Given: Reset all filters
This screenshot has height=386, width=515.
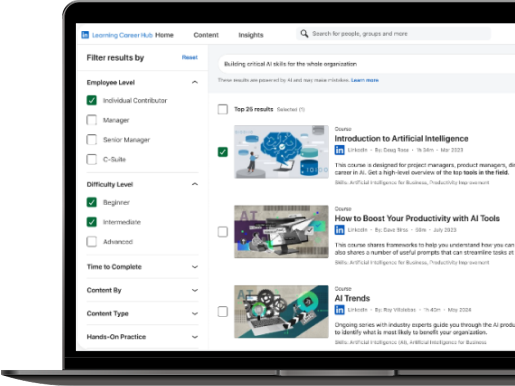Looking at the screenshot, I should [190, 57].
